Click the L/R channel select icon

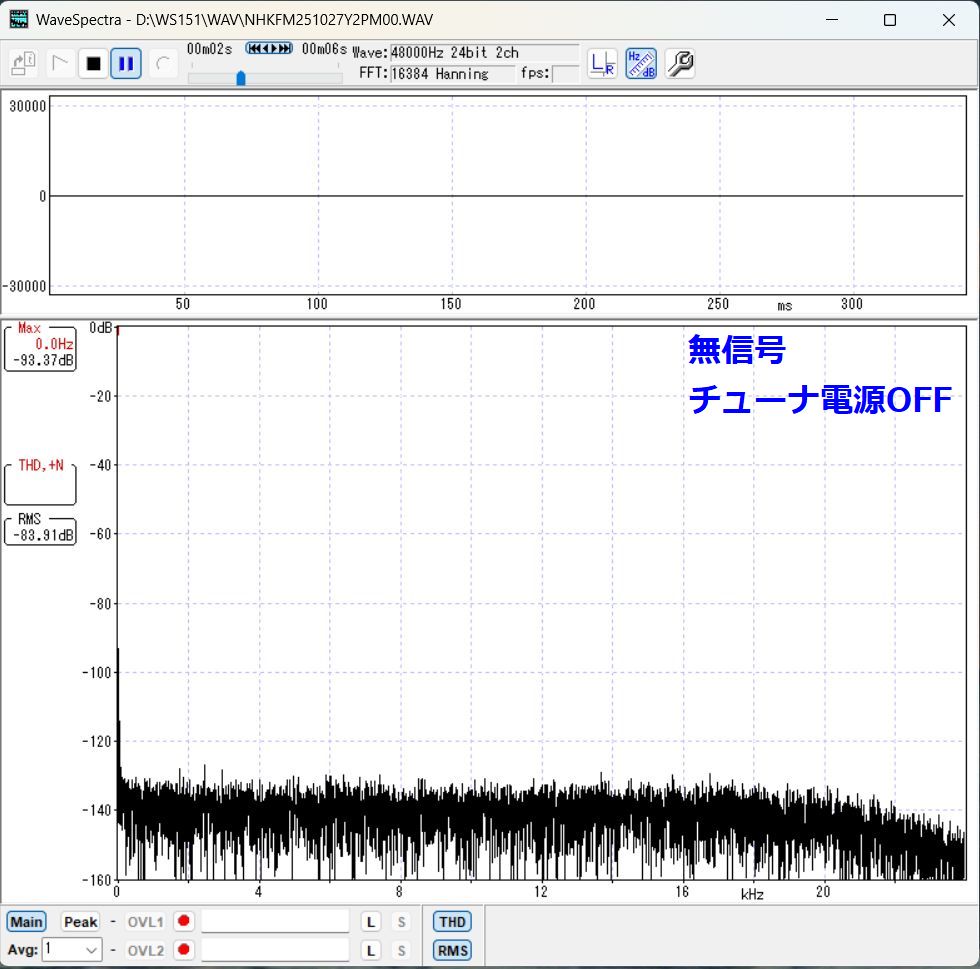click(602, 64)
